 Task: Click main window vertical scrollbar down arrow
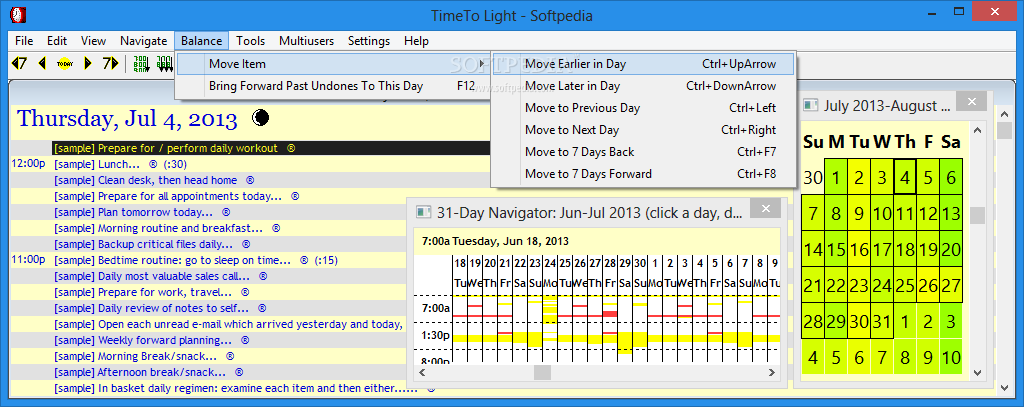[x=1005, y=388]
